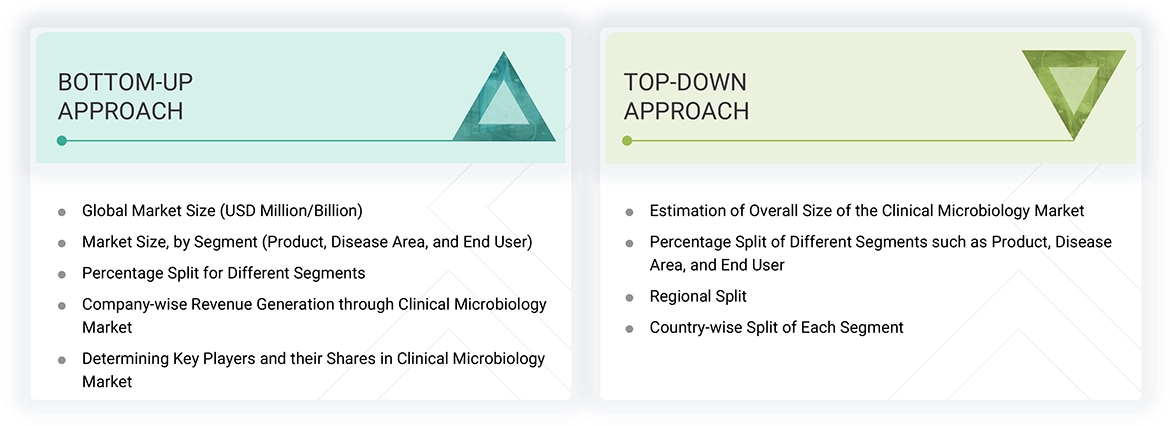Click Estimation of Overall Size text
The height and width of the screenshot is (426, 1170).
(x=867, y=211)
